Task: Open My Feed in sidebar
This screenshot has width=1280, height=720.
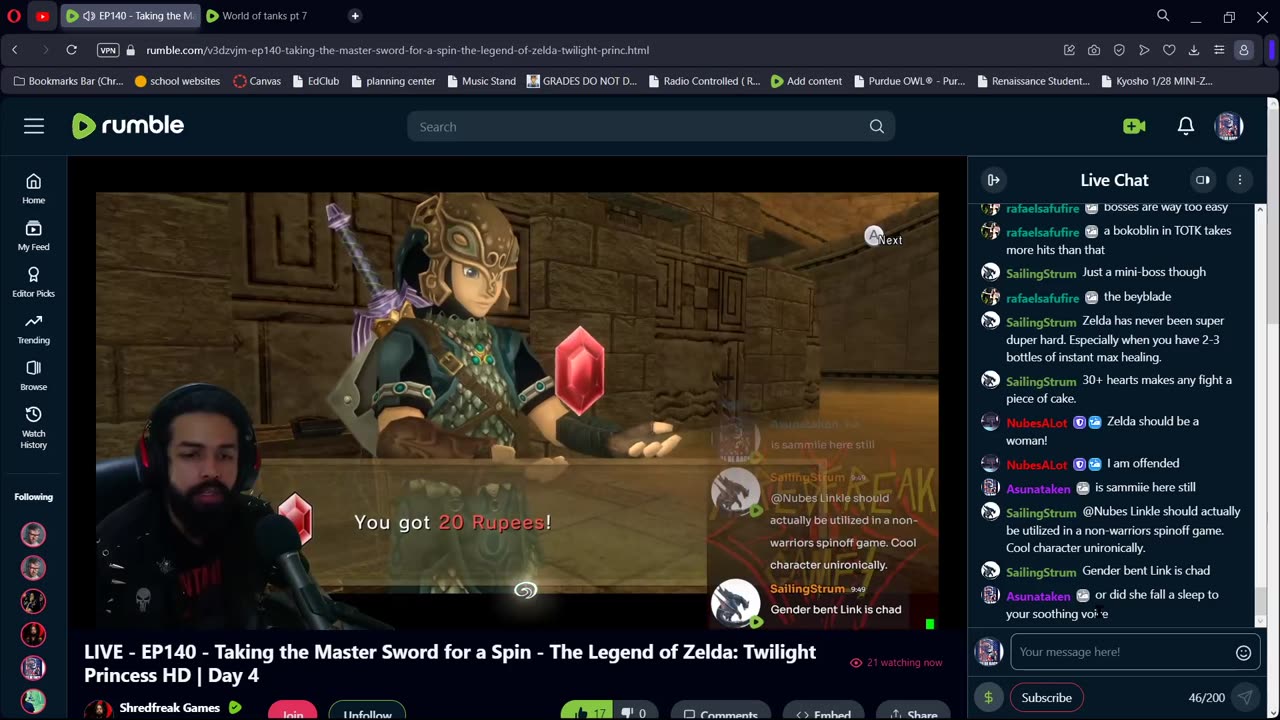Action: point(33,235)
